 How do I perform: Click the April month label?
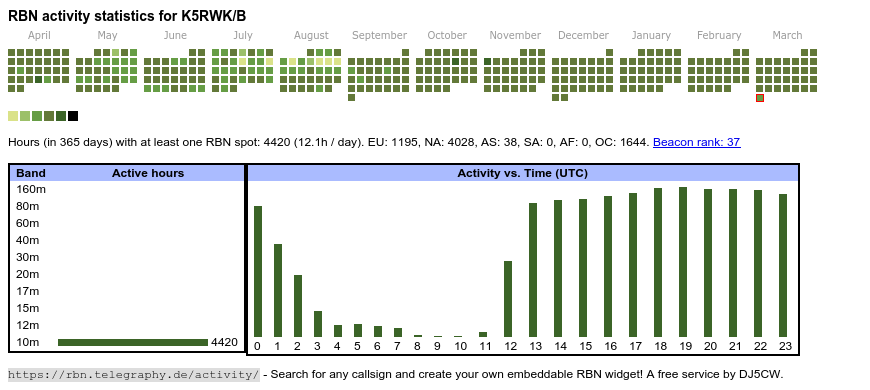39,36
